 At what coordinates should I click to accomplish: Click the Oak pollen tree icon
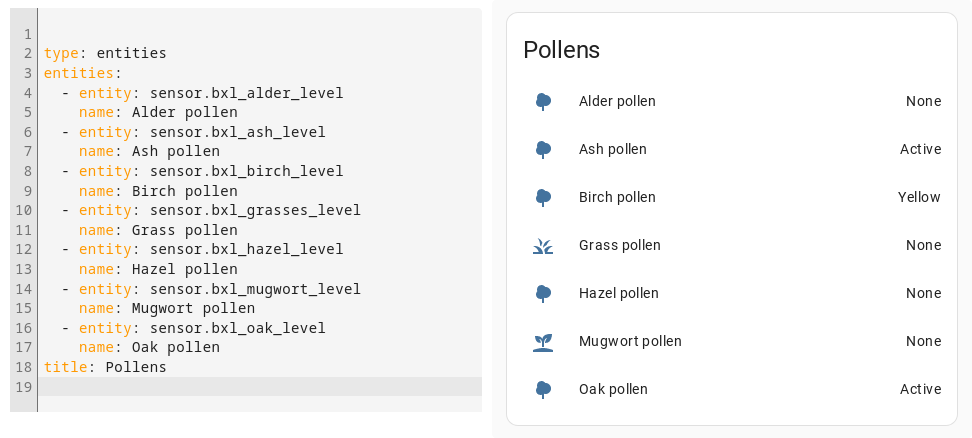tap(543, 390)
